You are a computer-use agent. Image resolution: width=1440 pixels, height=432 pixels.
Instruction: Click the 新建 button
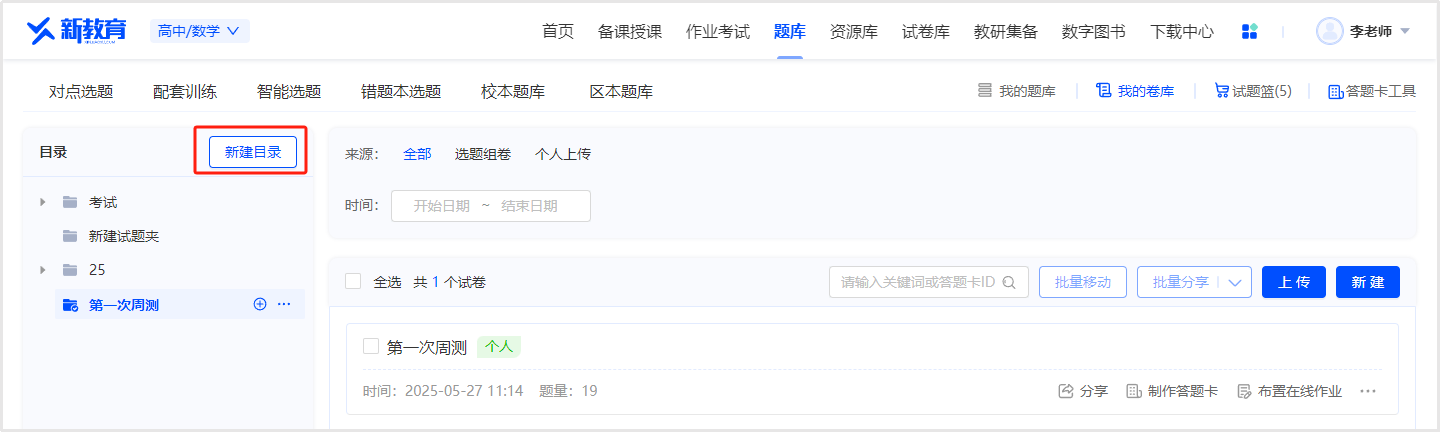coord(1368,282)
